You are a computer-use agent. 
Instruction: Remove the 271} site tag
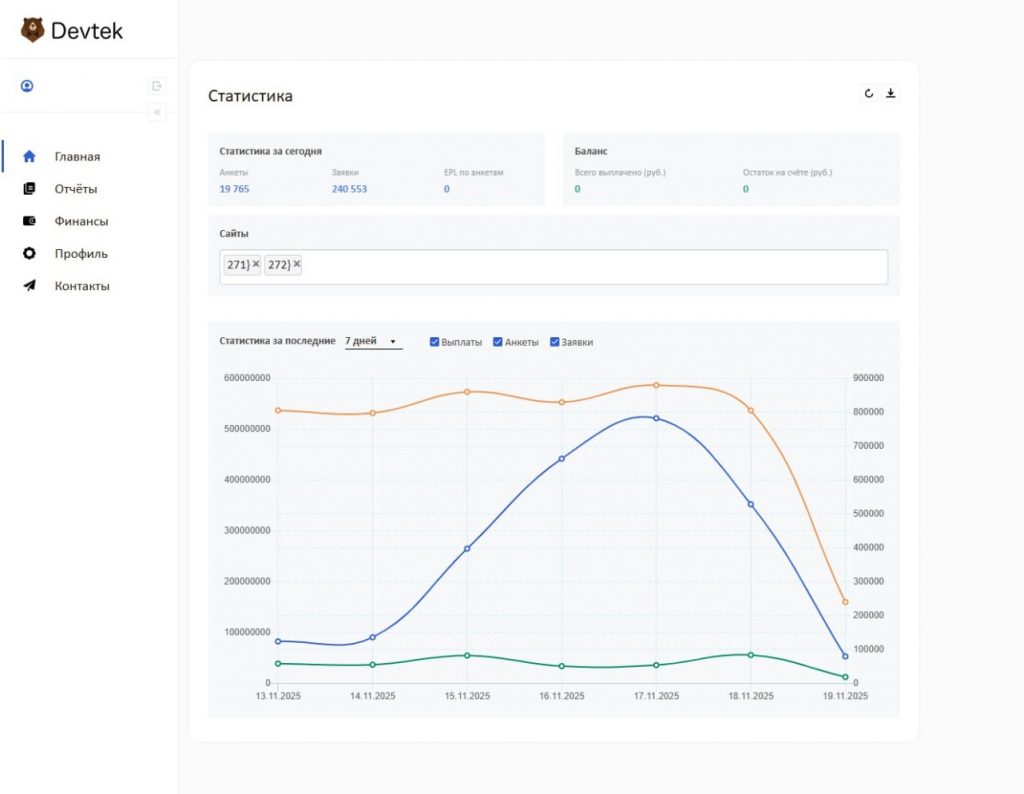tap(256, 265)
